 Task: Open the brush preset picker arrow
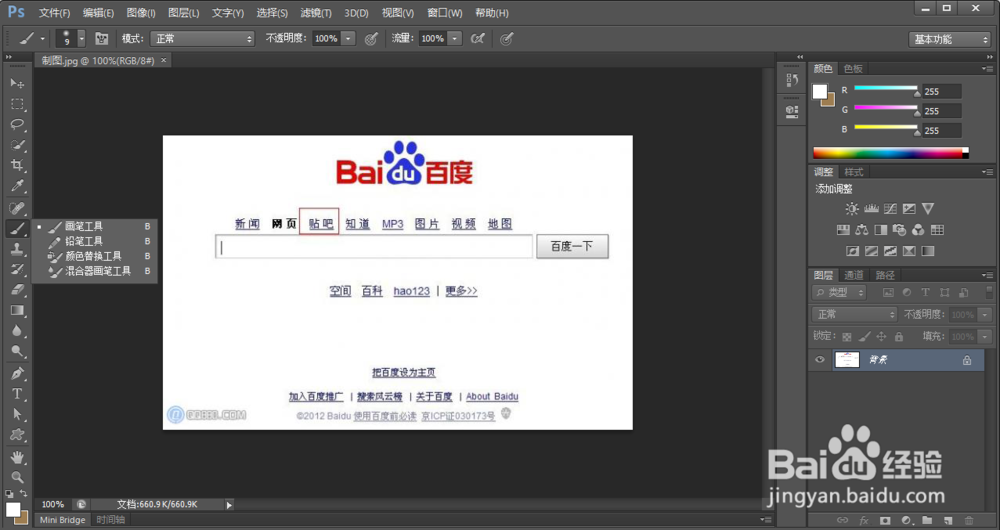pos(82,39)
